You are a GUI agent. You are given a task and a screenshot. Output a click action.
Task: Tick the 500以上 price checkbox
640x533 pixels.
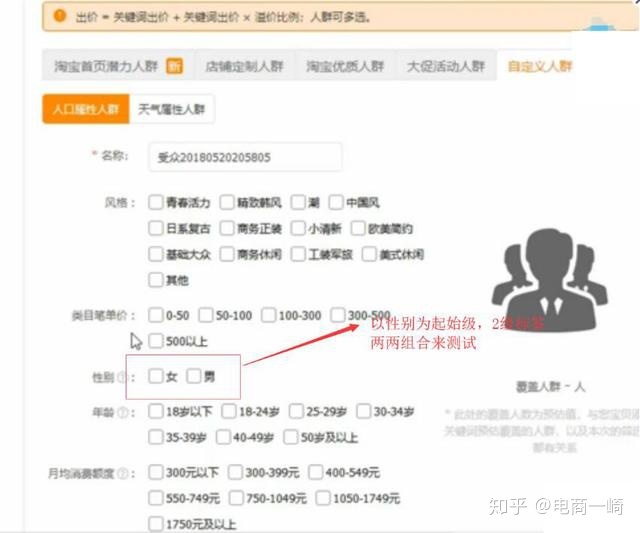(156, 341)
